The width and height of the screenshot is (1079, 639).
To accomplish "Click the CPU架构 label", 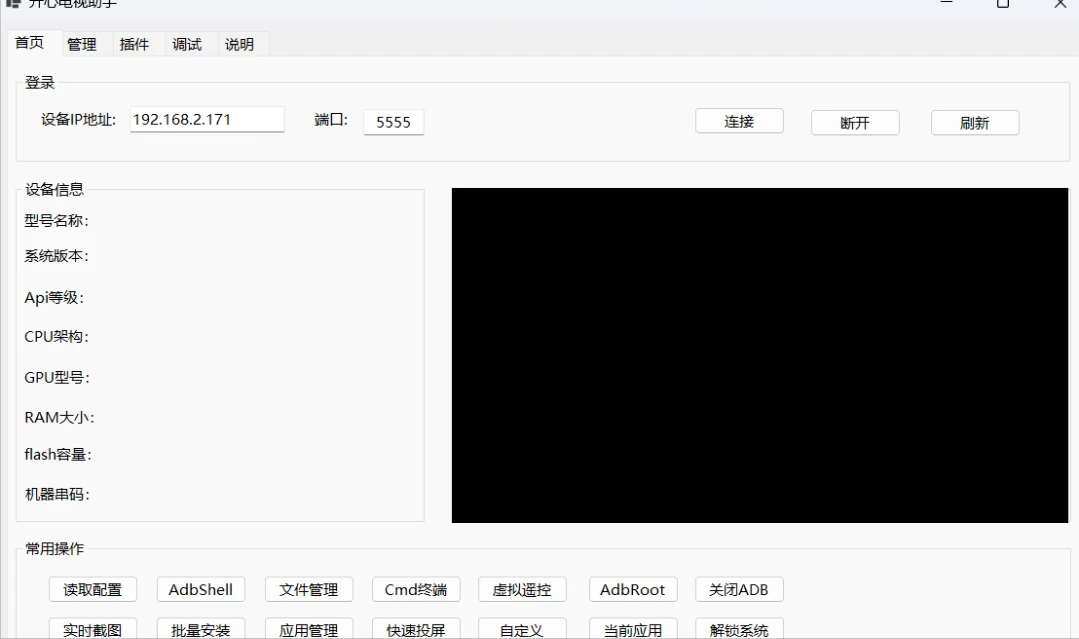I will click(x=56, y=336).
